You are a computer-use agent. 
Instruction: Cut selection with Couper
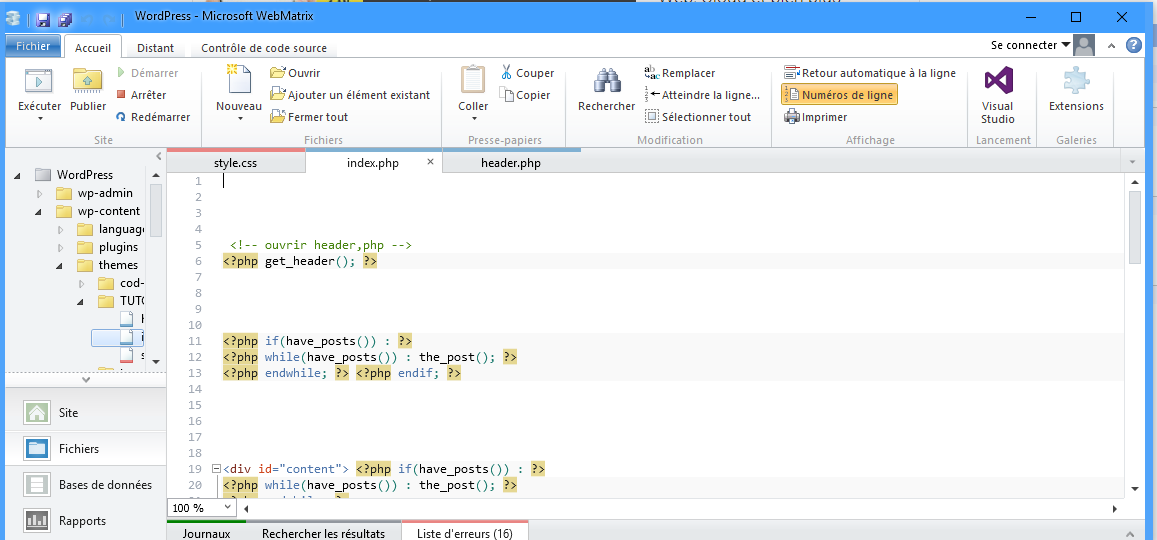click(x=527, y=72)
